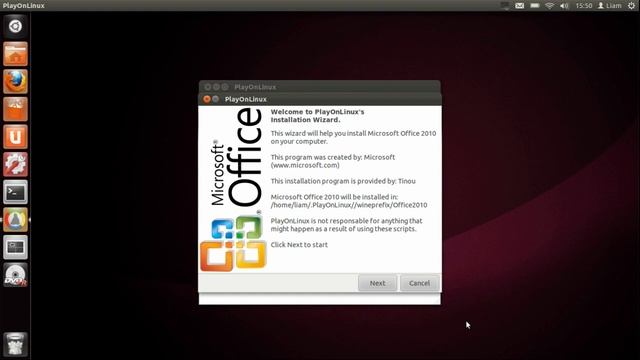This screenshot has width=640, height=360.
Task: Open the DVD-R disc launcher icon
Action: pos(16,275)
